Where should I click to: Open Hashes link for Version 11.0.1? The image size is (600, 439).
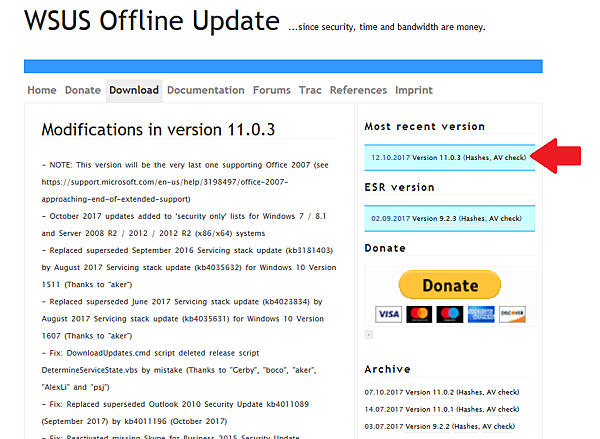(471, 410)
